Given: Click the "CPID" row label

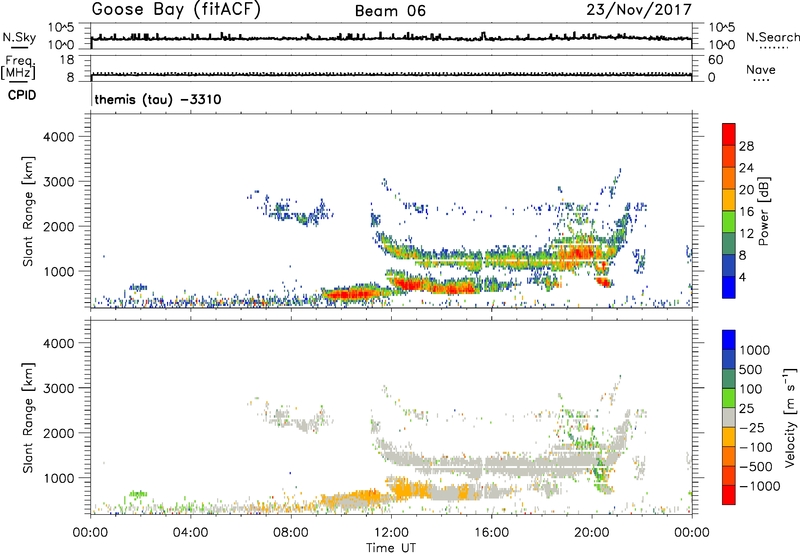Looking at the screenshot, I should (x=22, y=95).
